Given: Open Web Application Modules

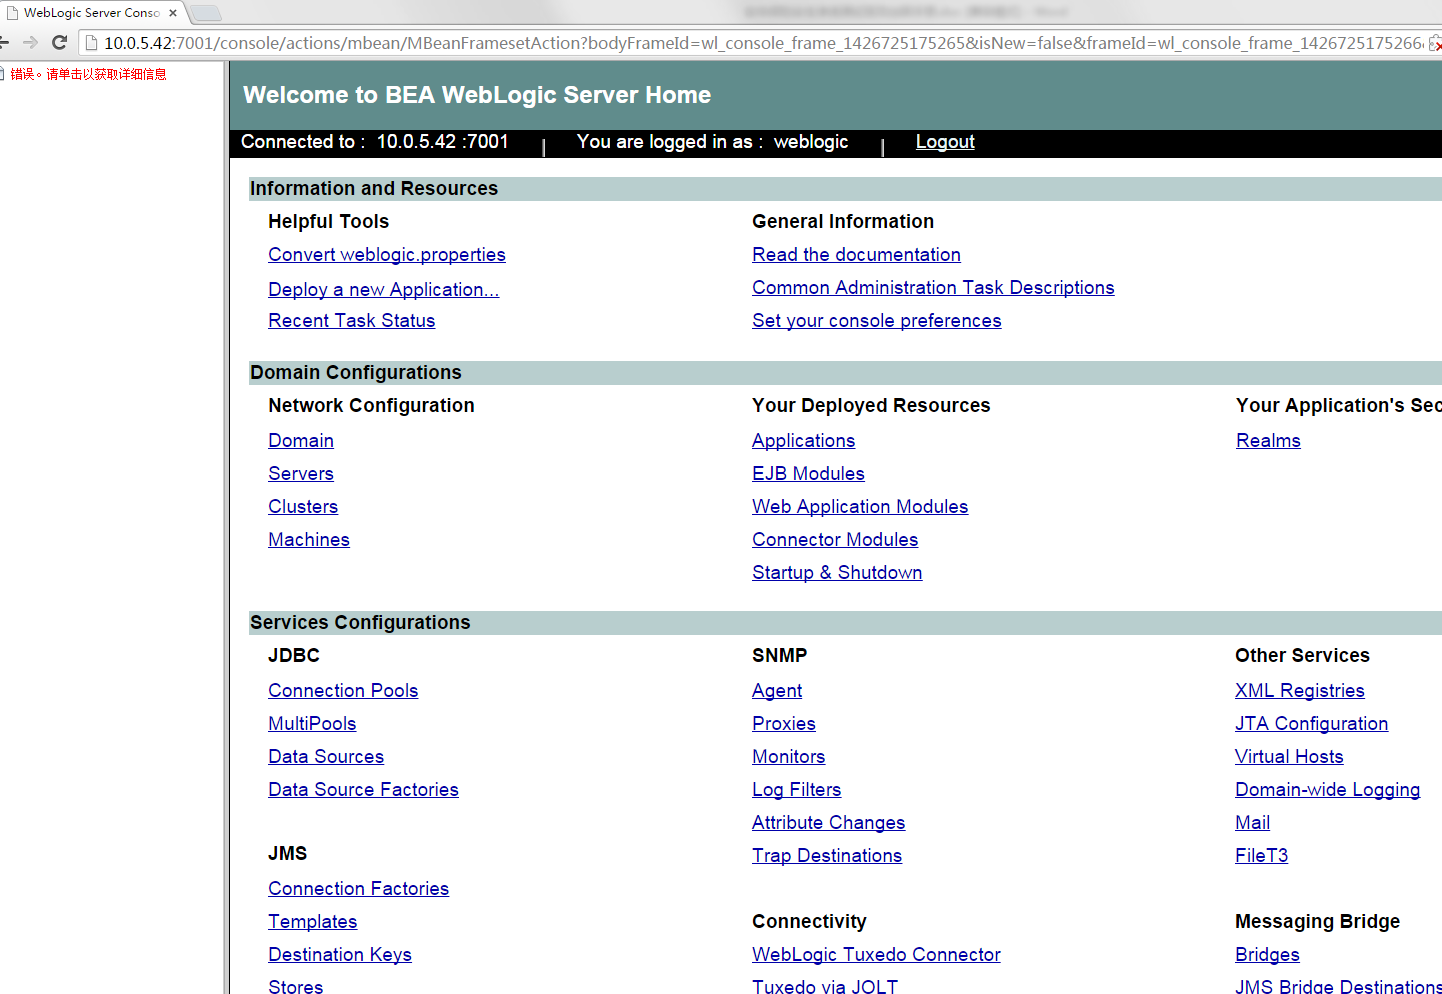Looking at the screenshot, I should click(860, 506).
